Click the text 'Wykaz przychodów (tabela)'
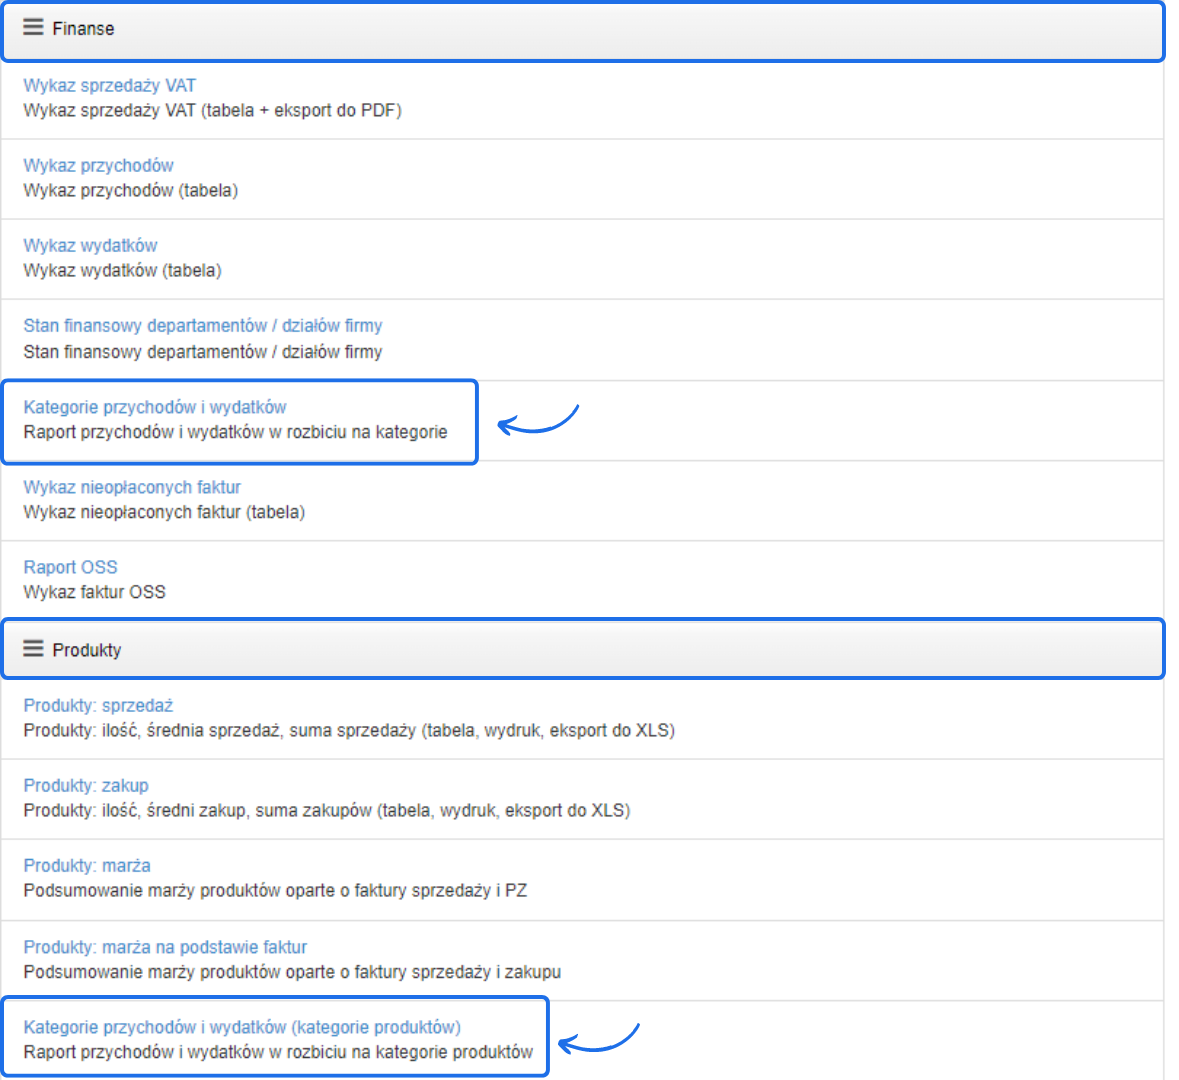 pyautogui.click(x=131, y=191)
